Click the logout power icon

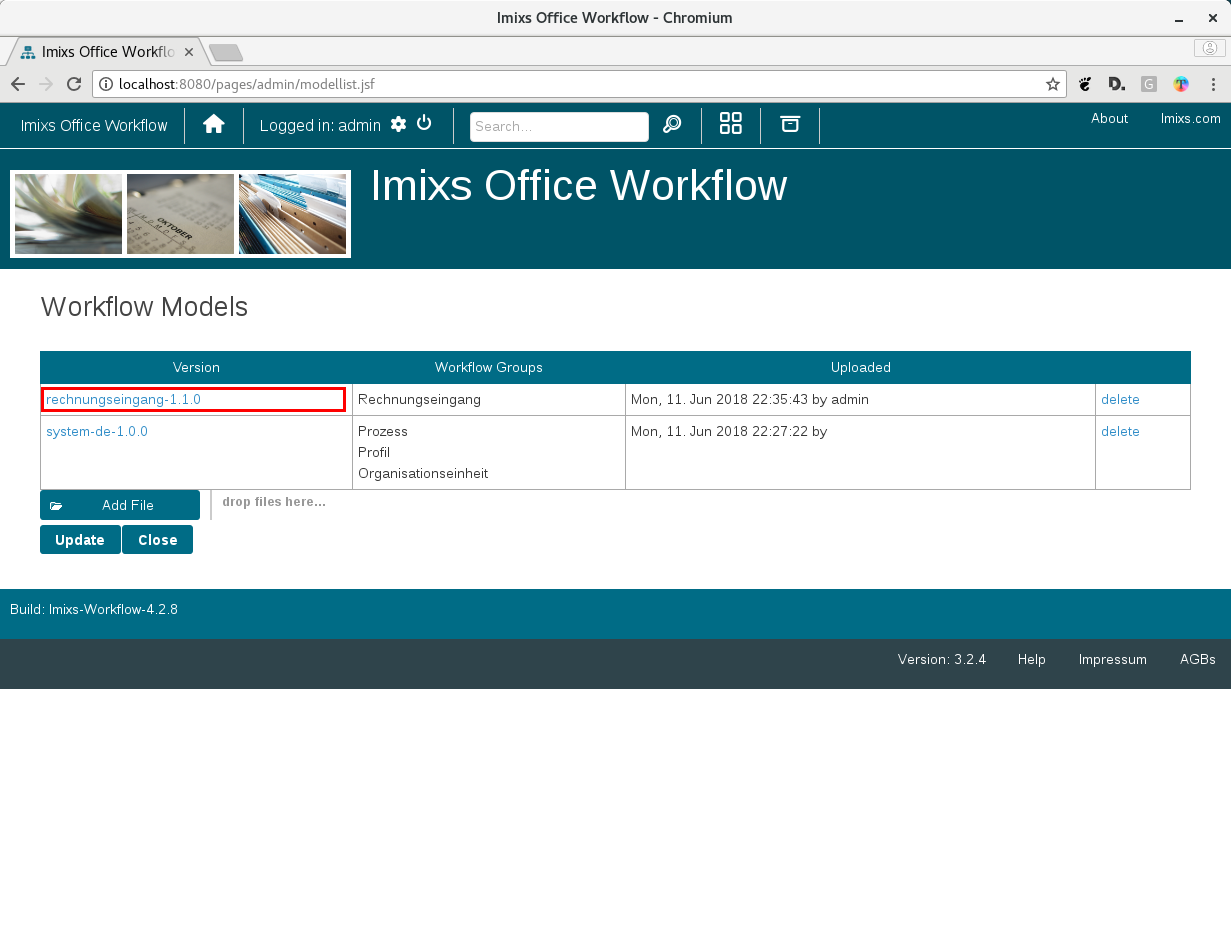[424, 123]
